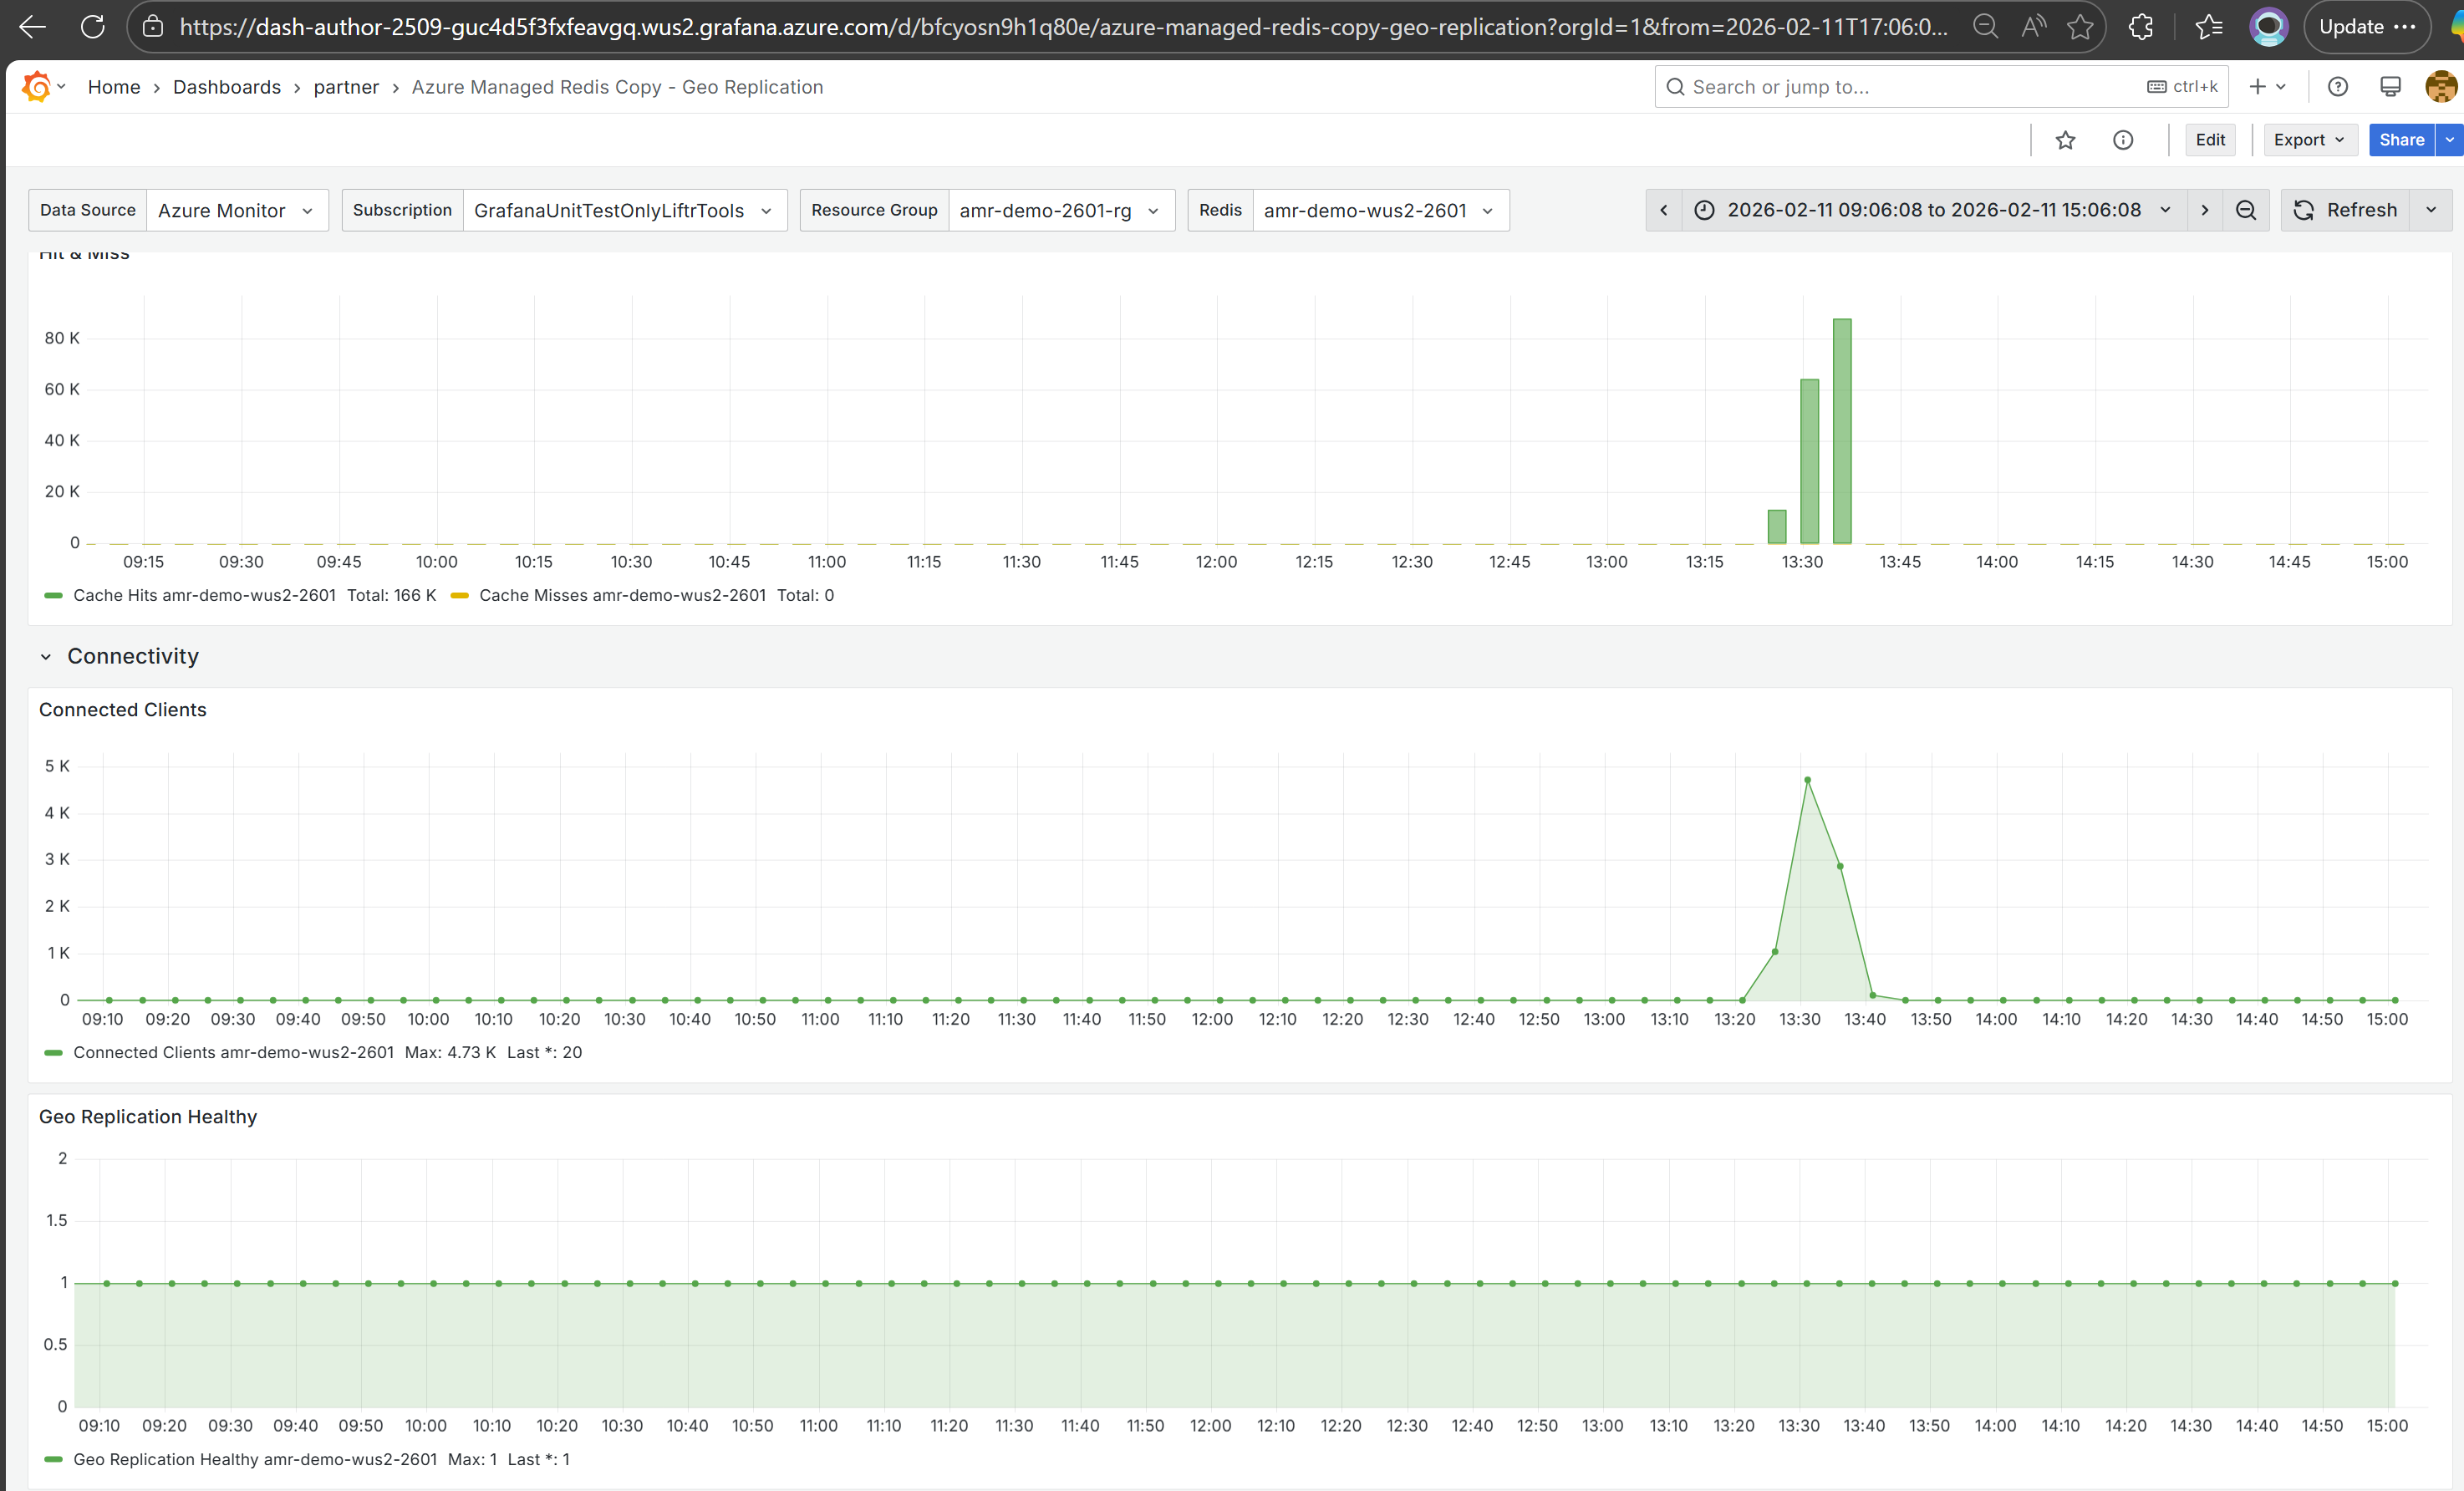The image size is (2464, 1491).
Task: Click the Grafana logo icon
Action: coord(36,87)
